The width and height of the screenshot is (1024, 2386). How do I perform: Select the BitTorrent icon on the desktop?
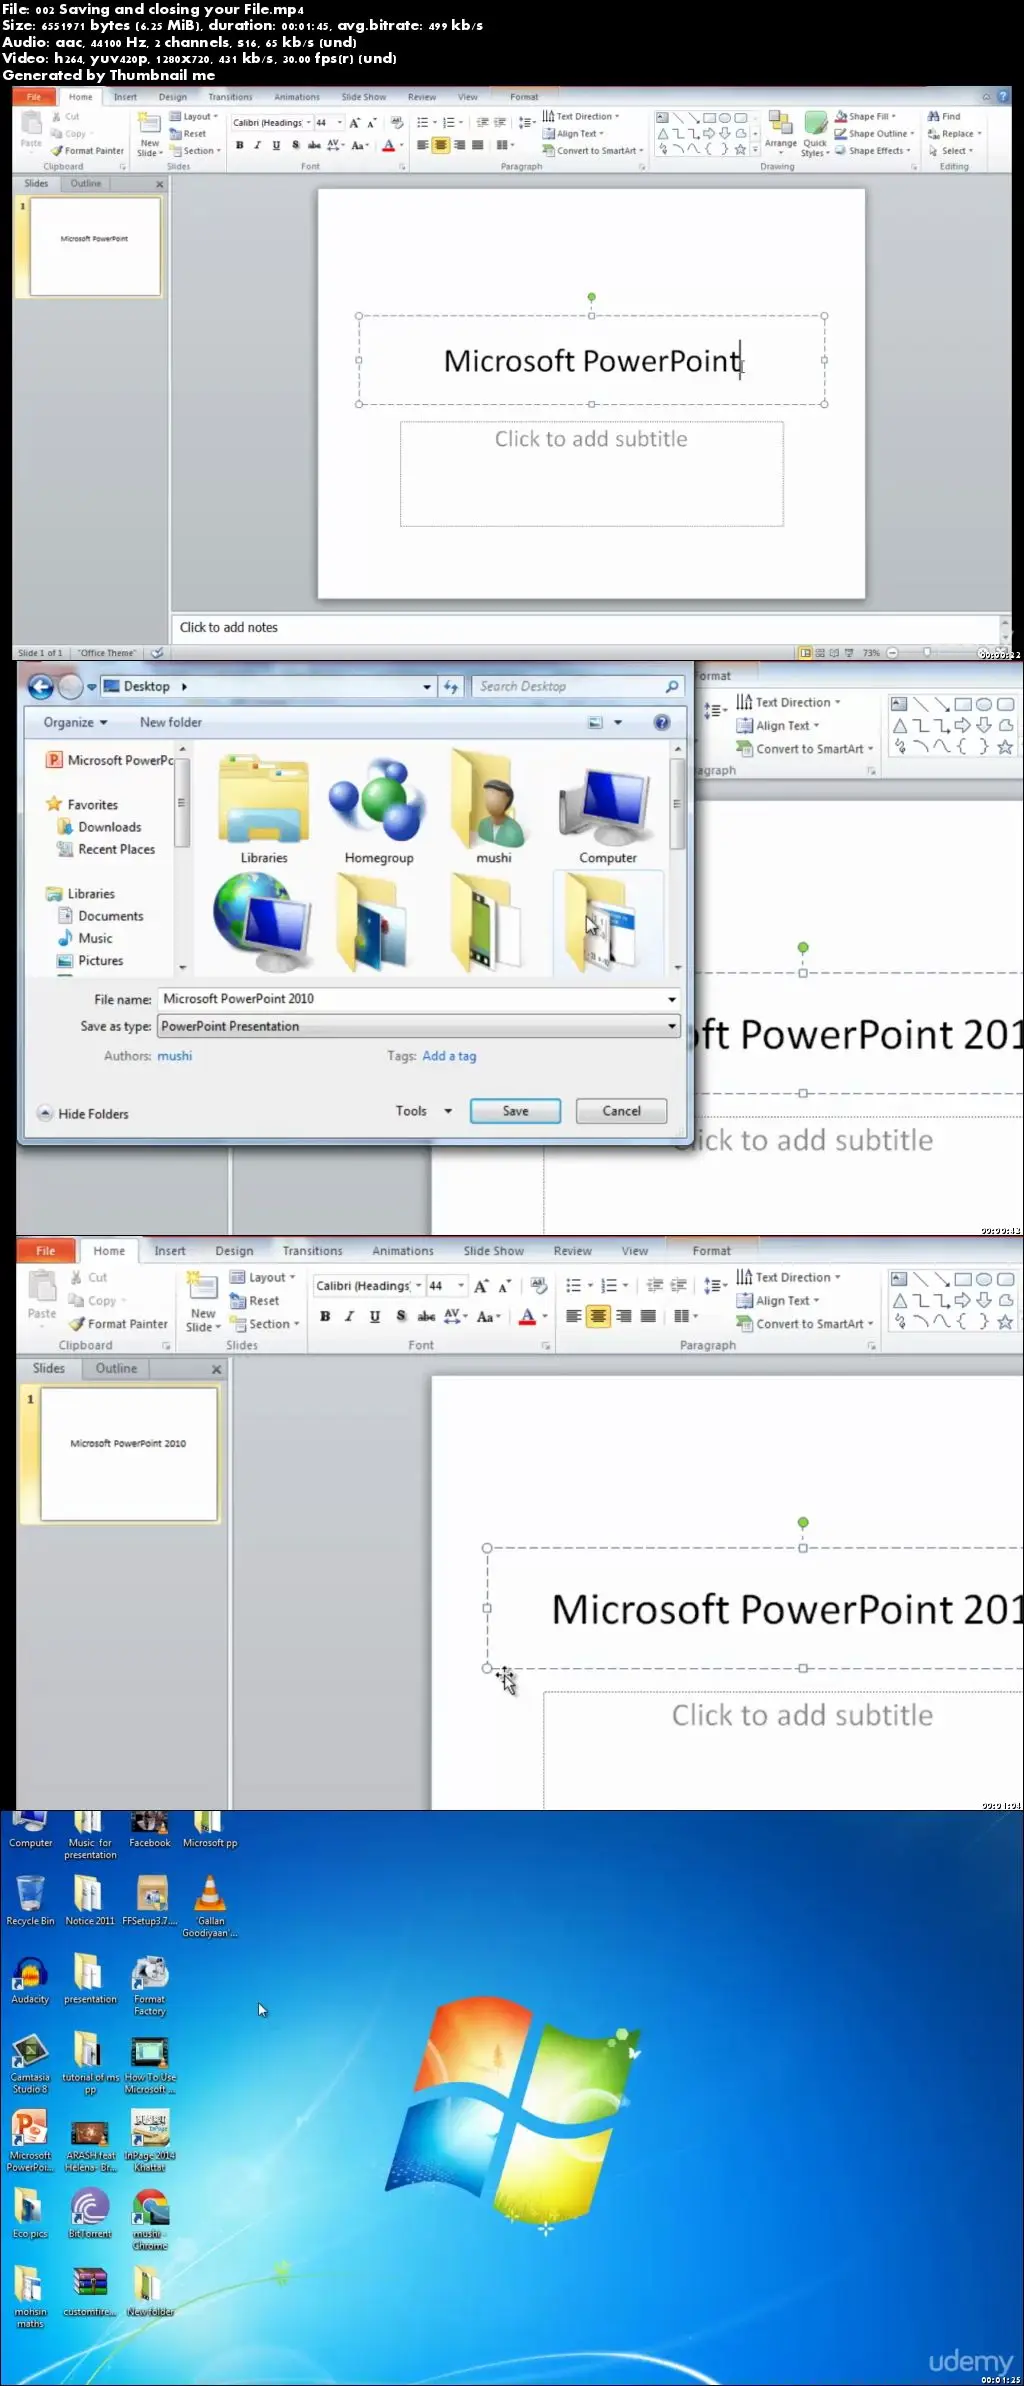point(90,2212)
